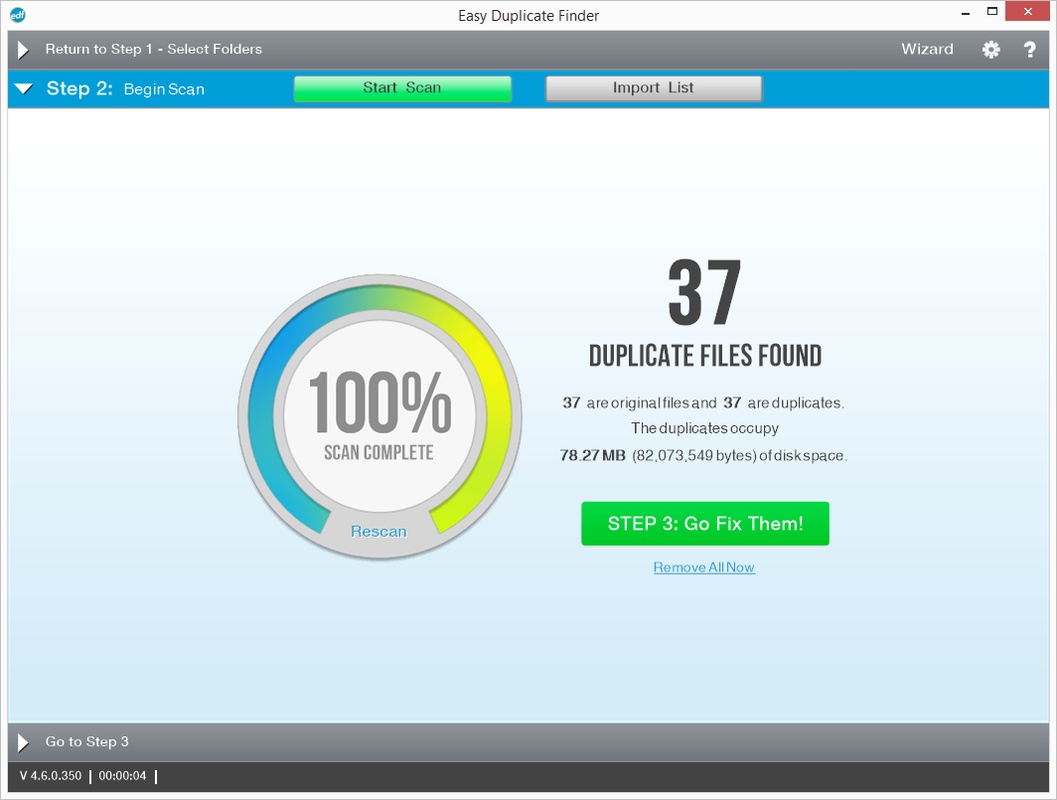Close the Easy Duplicate Finder window
Image resolution: width=1057 pixels, height=800 pixels.
coord(1028,11)
